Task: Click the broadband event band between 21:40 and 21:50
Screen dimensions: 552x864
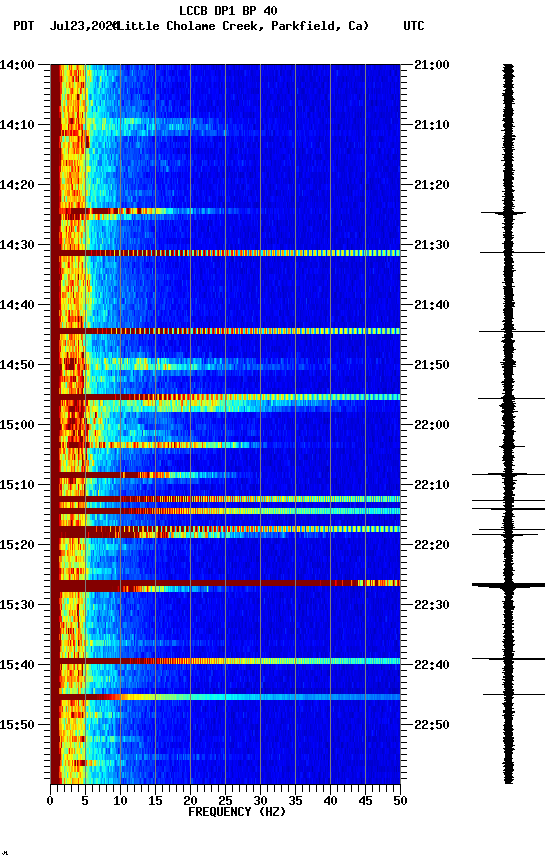Action: 225,332
